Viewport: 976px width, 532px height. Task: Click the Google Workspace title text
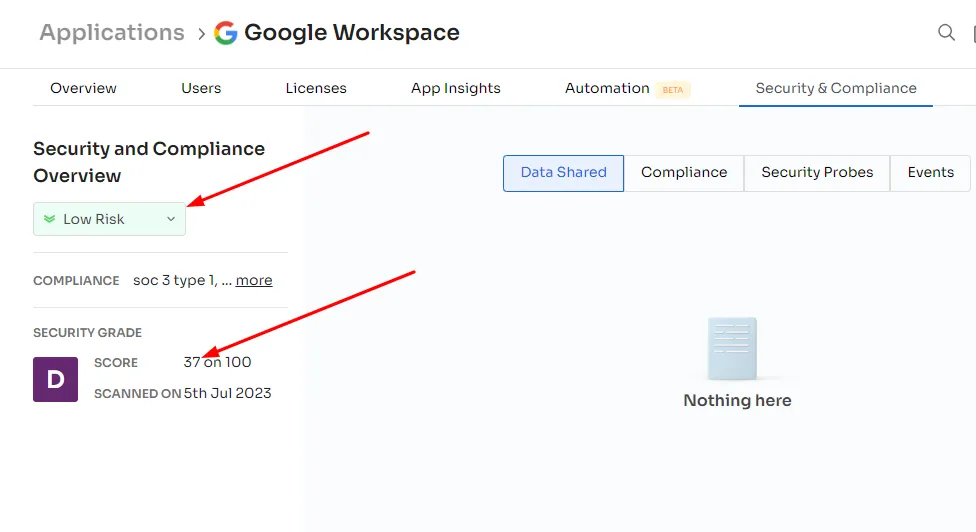[352, 32]
